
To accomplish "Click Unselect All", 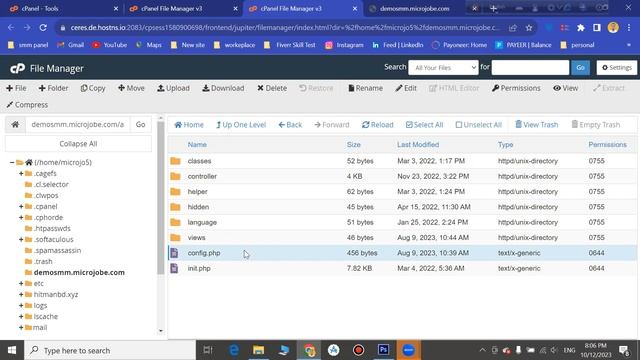I will pos(478,125).
